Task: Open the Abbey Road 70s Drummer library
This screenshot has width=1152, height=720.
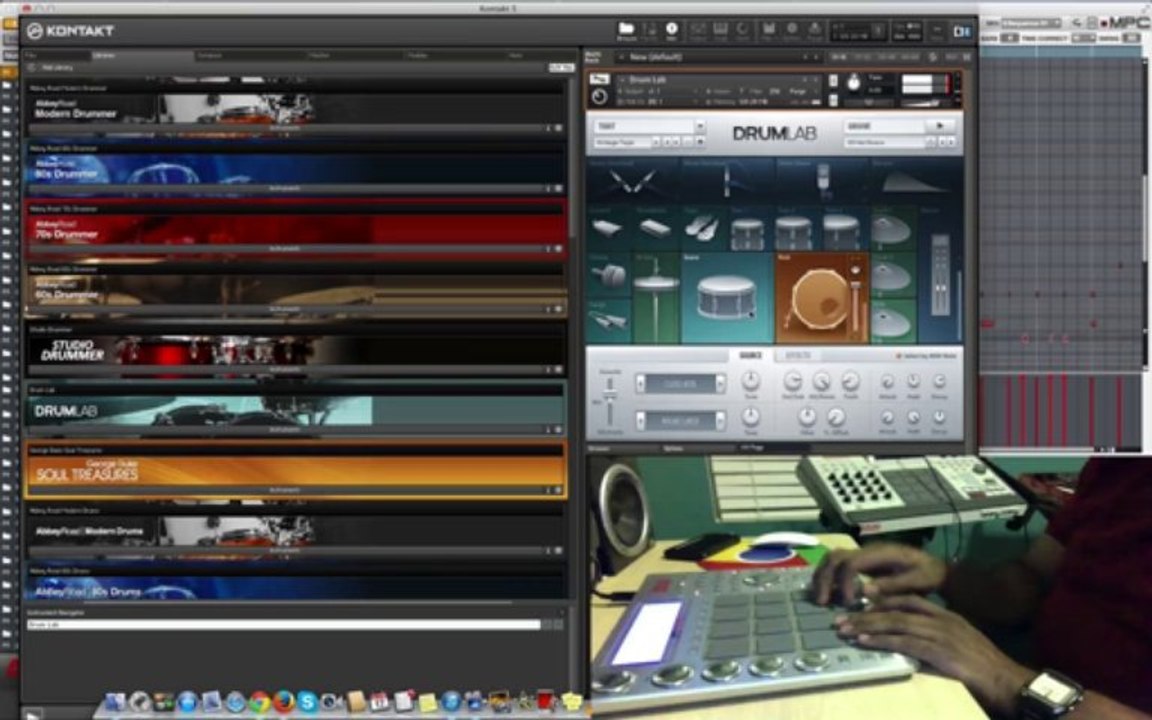Action: 295,229
